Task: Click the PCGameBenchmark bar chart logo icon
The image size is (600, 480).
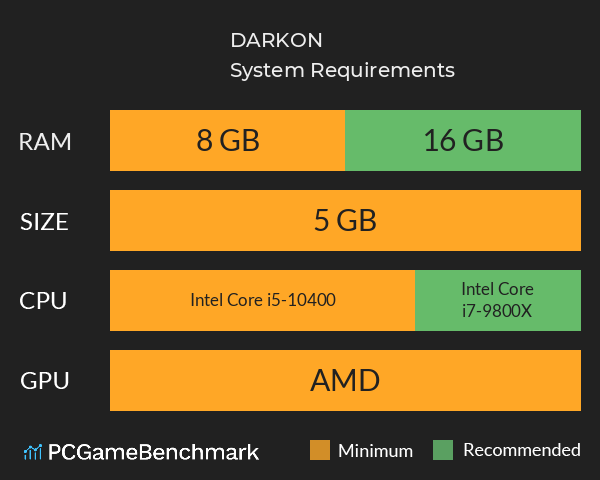Action: [31, 452]
